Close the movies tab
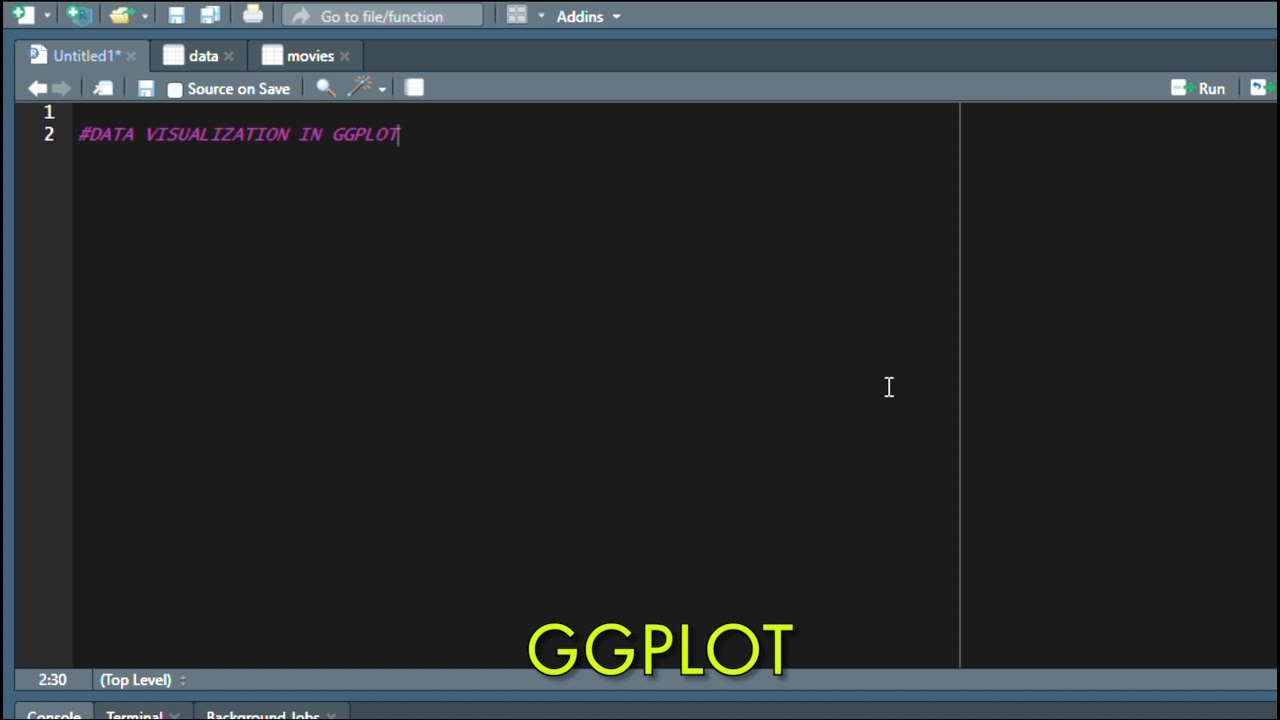This screenshot has width=1280, height=720. 345,56
